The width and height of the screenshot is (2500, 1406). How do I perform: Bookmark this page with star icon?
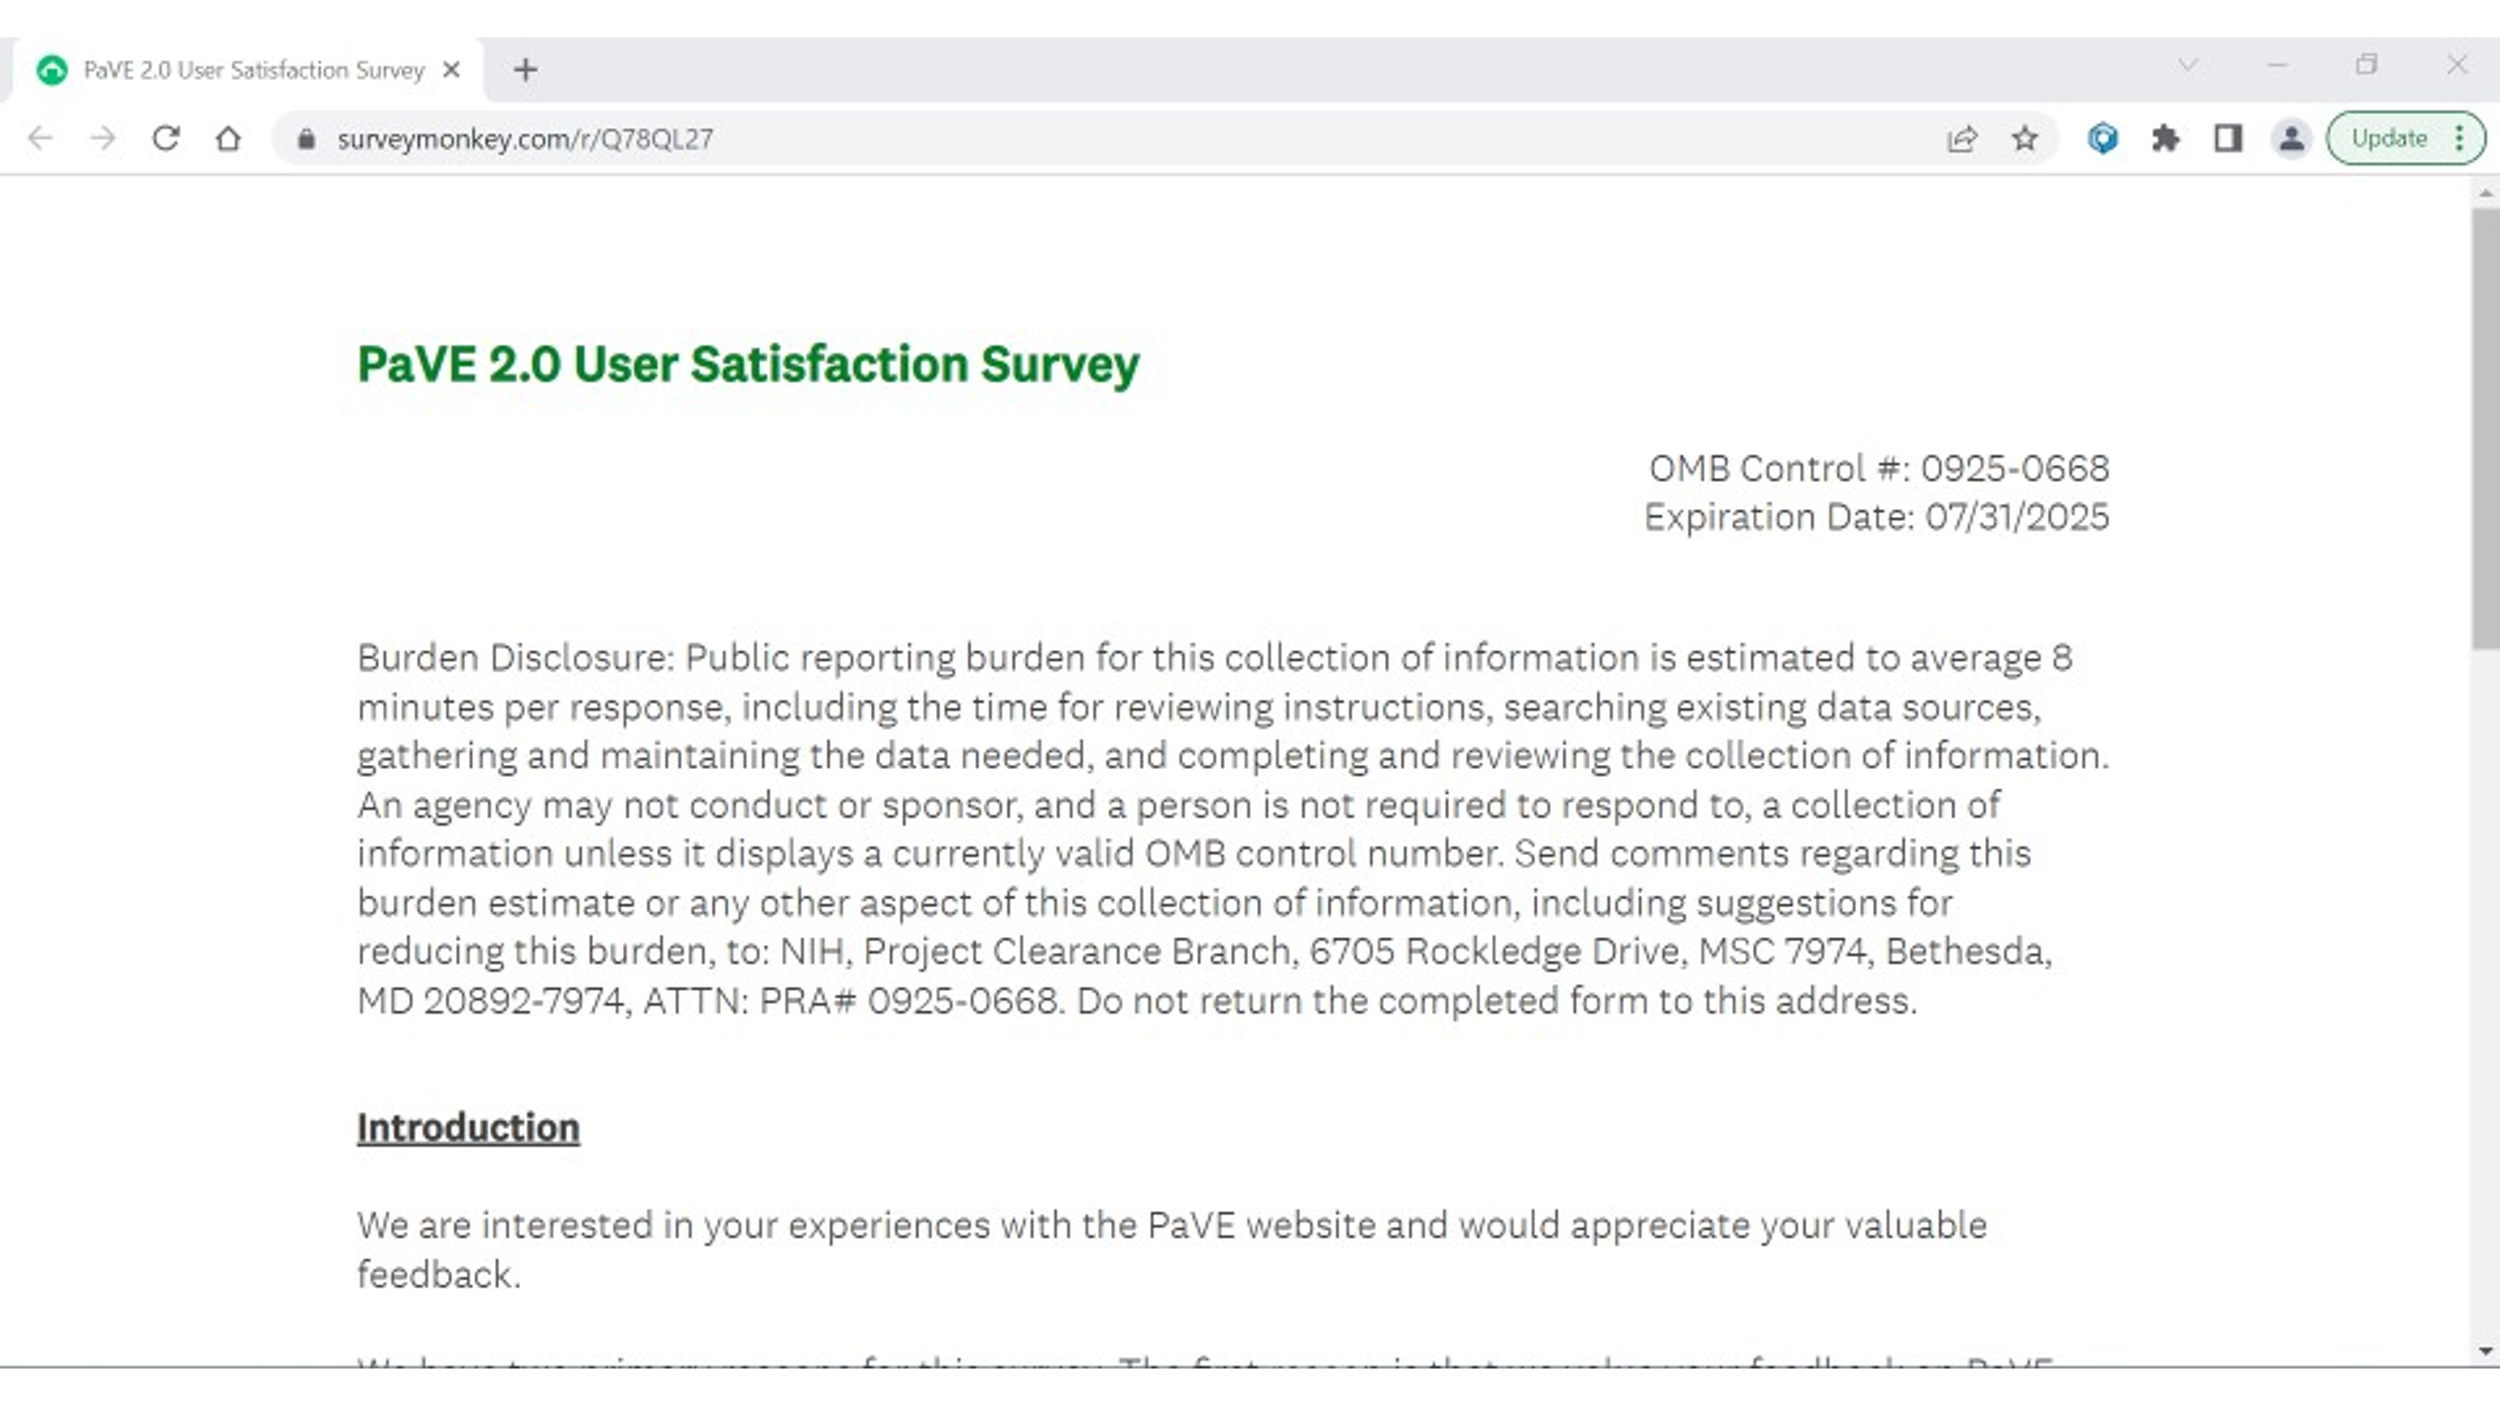coord(2025,138)
